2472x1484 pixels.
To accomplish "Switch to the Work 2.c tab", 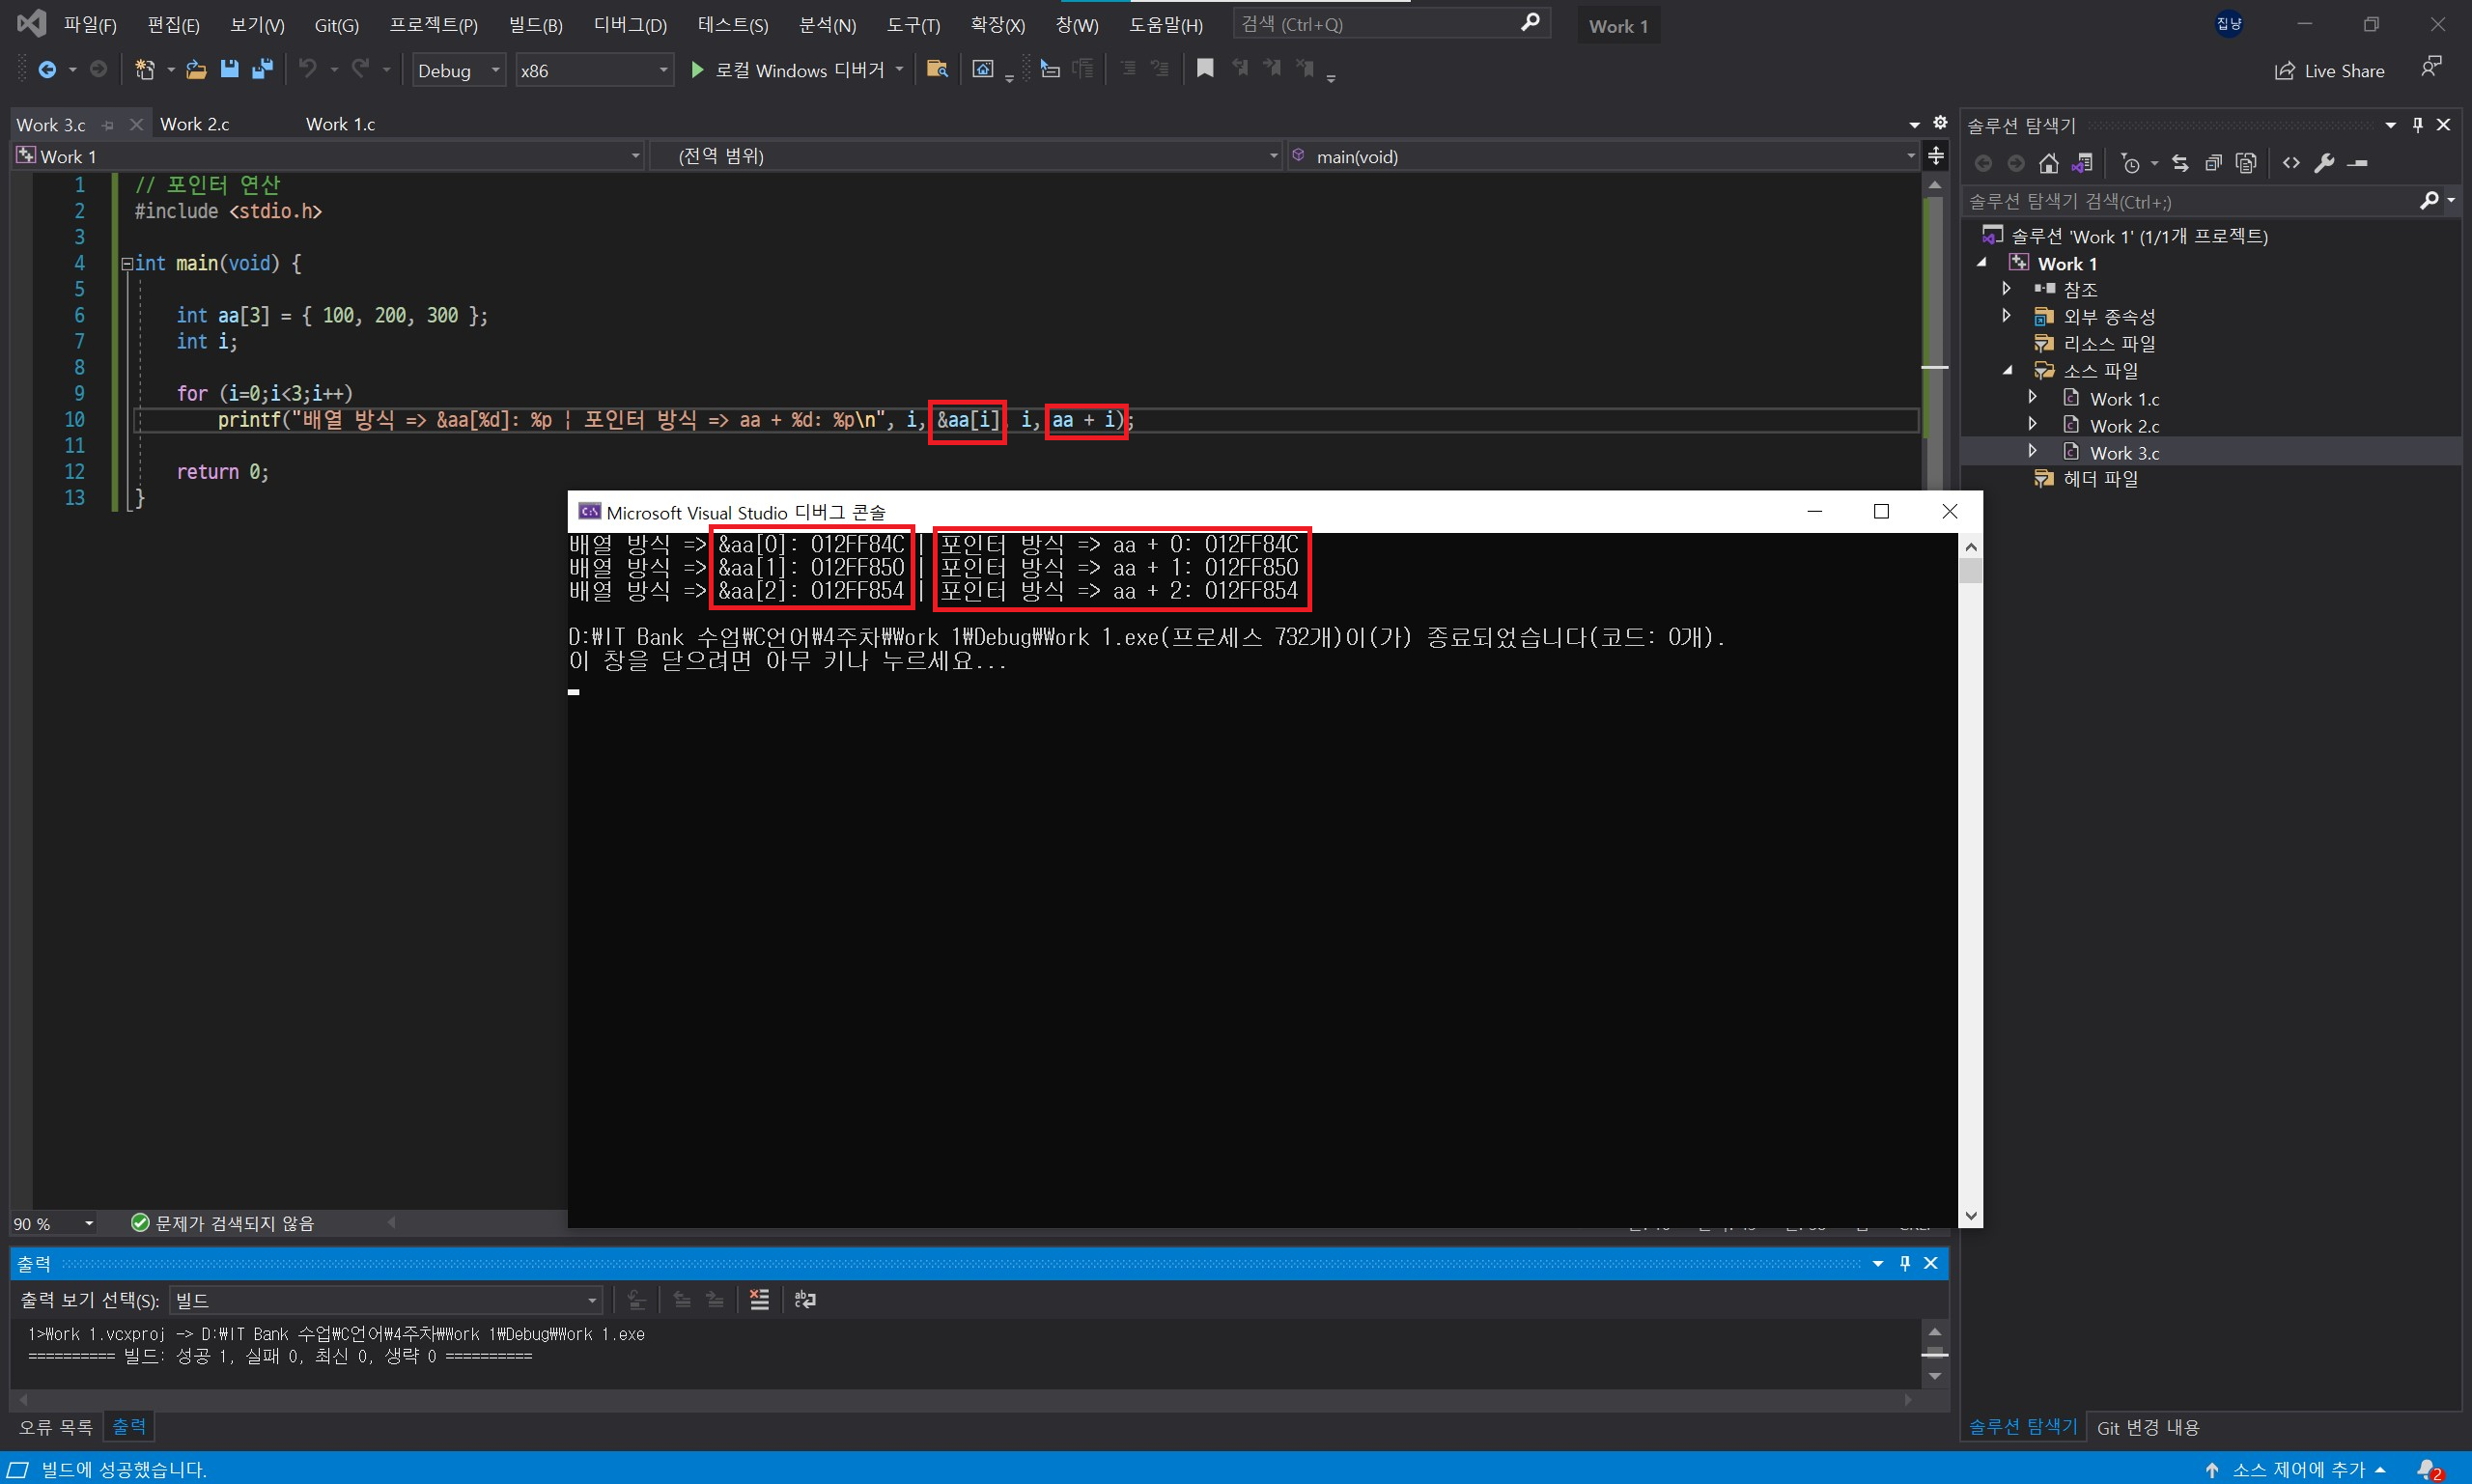I will click(195, 124).
